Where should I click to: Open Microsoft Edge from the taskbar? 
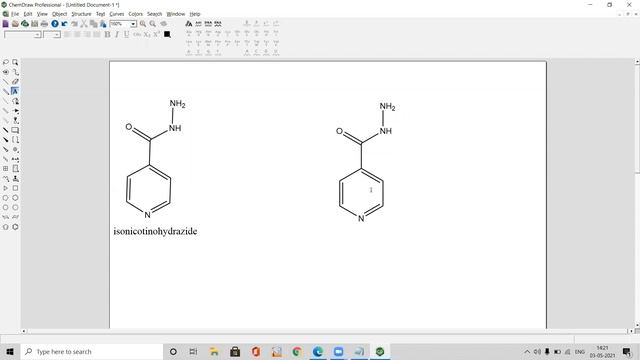pos(318,351)
